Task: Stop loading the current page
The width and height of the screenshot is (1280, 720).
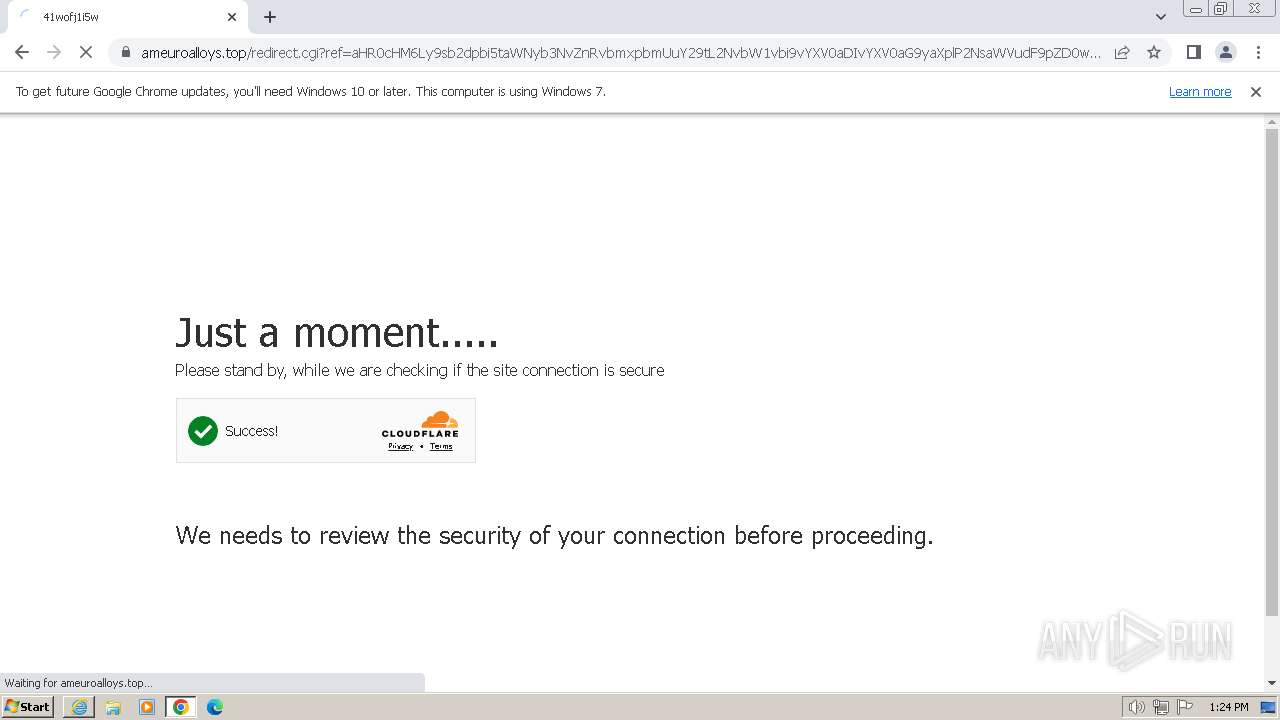Action: (x=86, y=52)
